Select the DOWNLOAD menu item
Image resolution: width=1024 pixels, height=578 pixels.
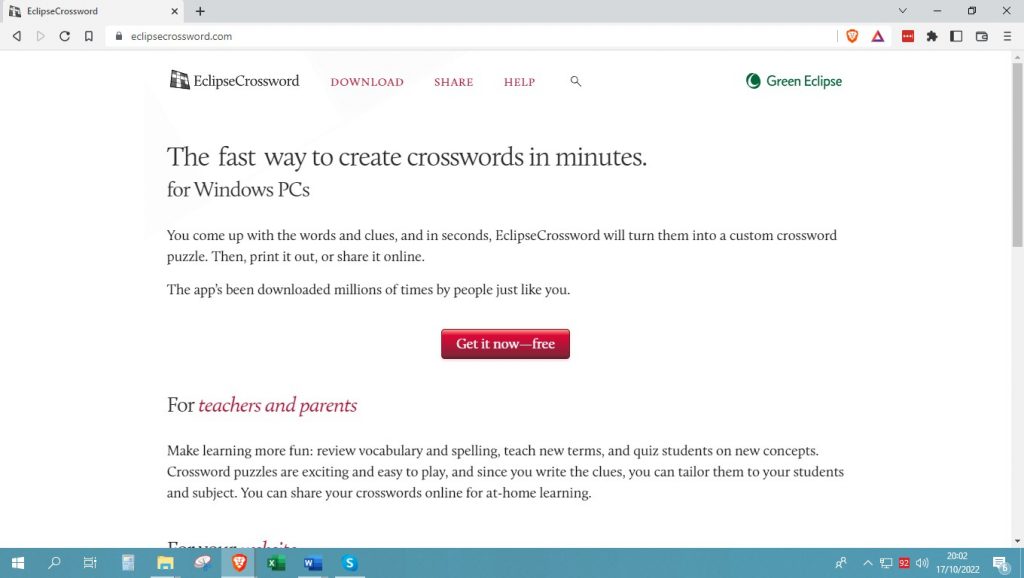tap(366, 82)
